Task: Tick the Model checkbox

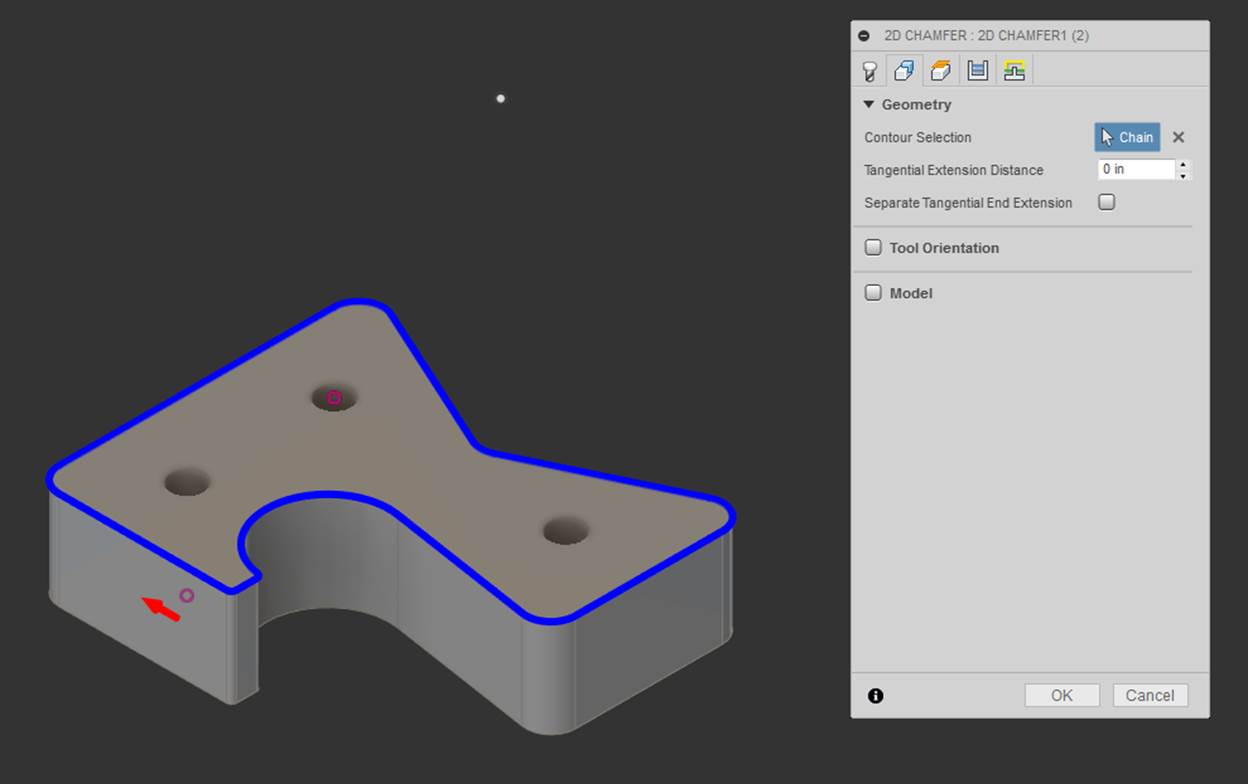Action: (x=873, y=293)
